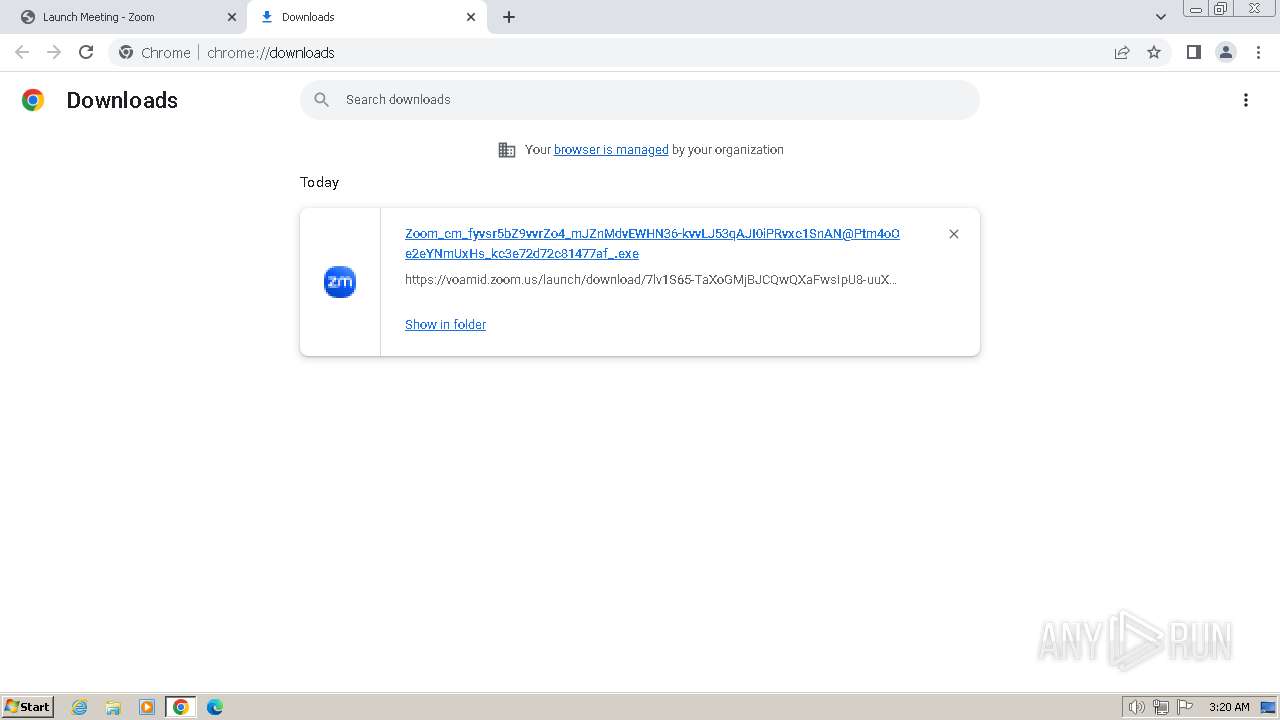
Task: Click the volume speaker tray icon
Action: pyautogui.click(x=1136, y=707)
